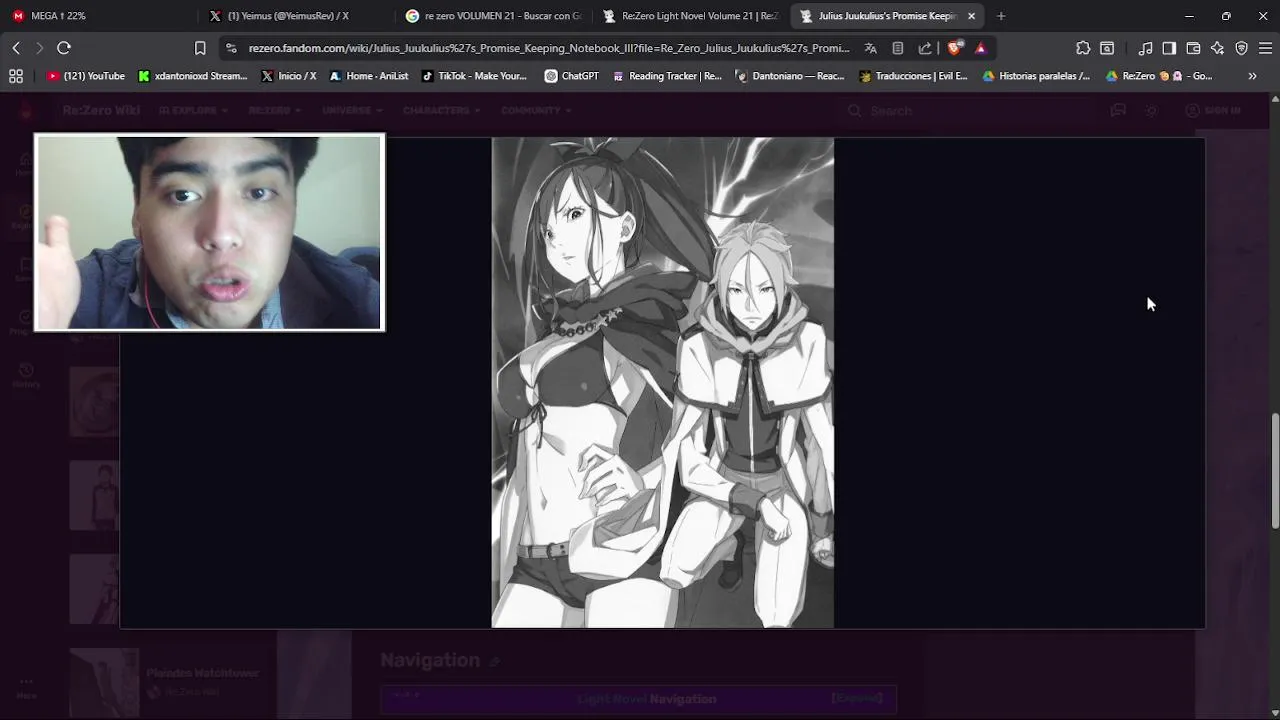Click the Re:Zero Wiki title
Image resolution: width=1280 pixels, height=720 pixels.
tap(99, 110)
